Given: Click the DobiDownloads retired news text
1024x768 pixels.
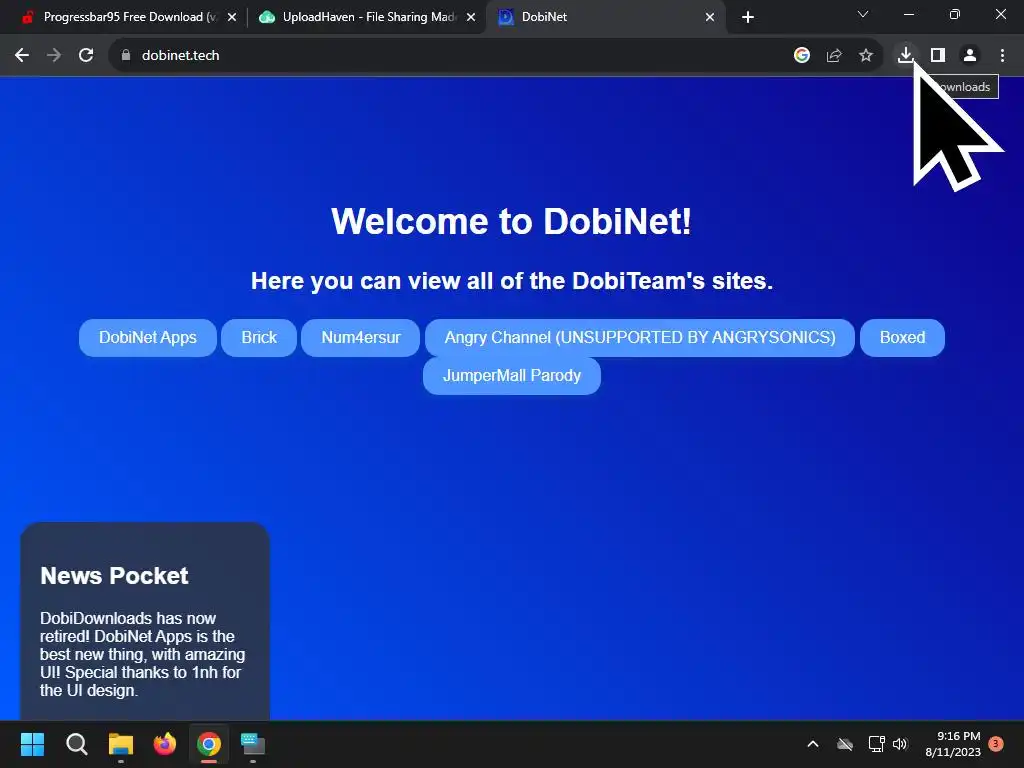Looking at the screenshot, I should (x=142, y=654).
